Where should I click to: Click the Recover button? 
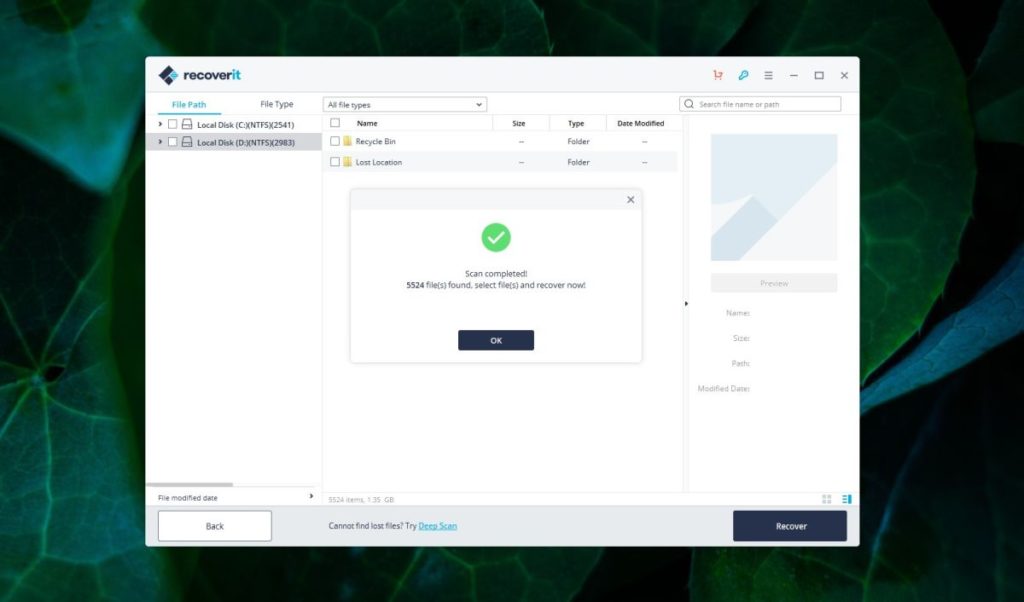[x=789, y=524]
